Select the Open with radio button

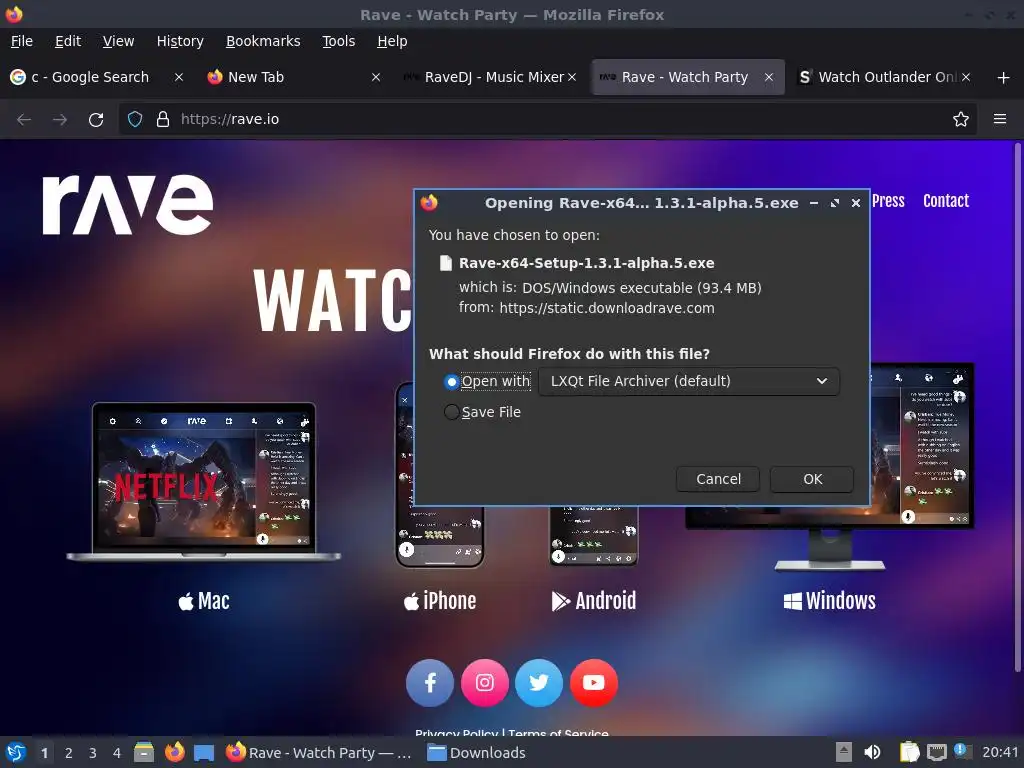(451, 381)
